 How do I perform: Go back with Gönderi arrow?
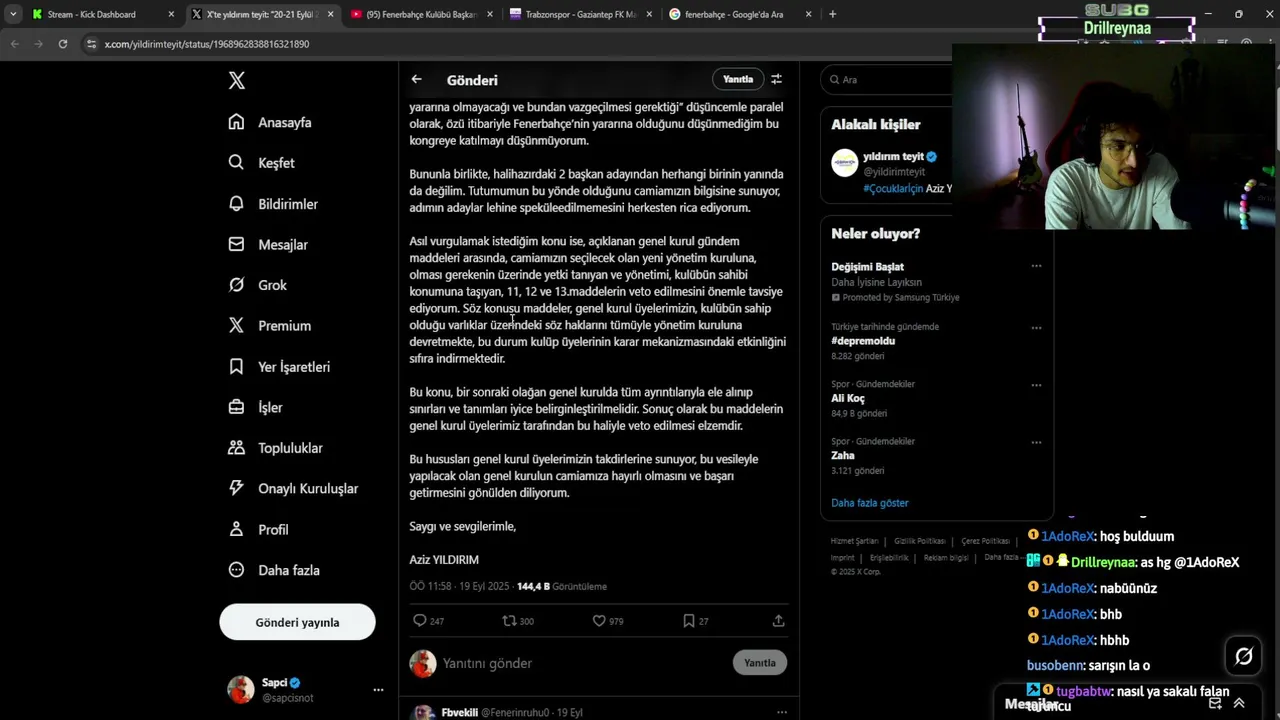pos(417,80)
